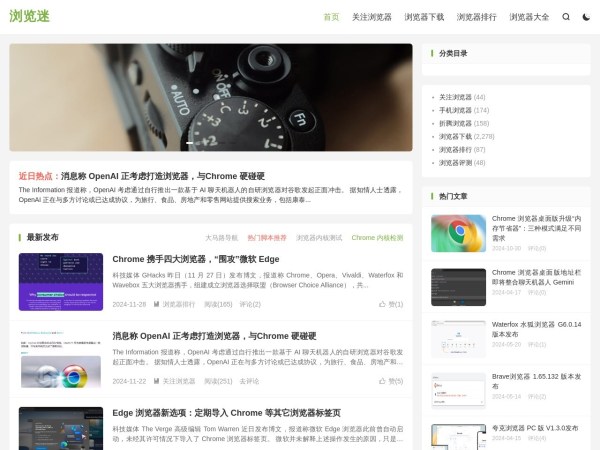
Task: Open the hot-topic OpenAI headline link
Action: [163, 176]
